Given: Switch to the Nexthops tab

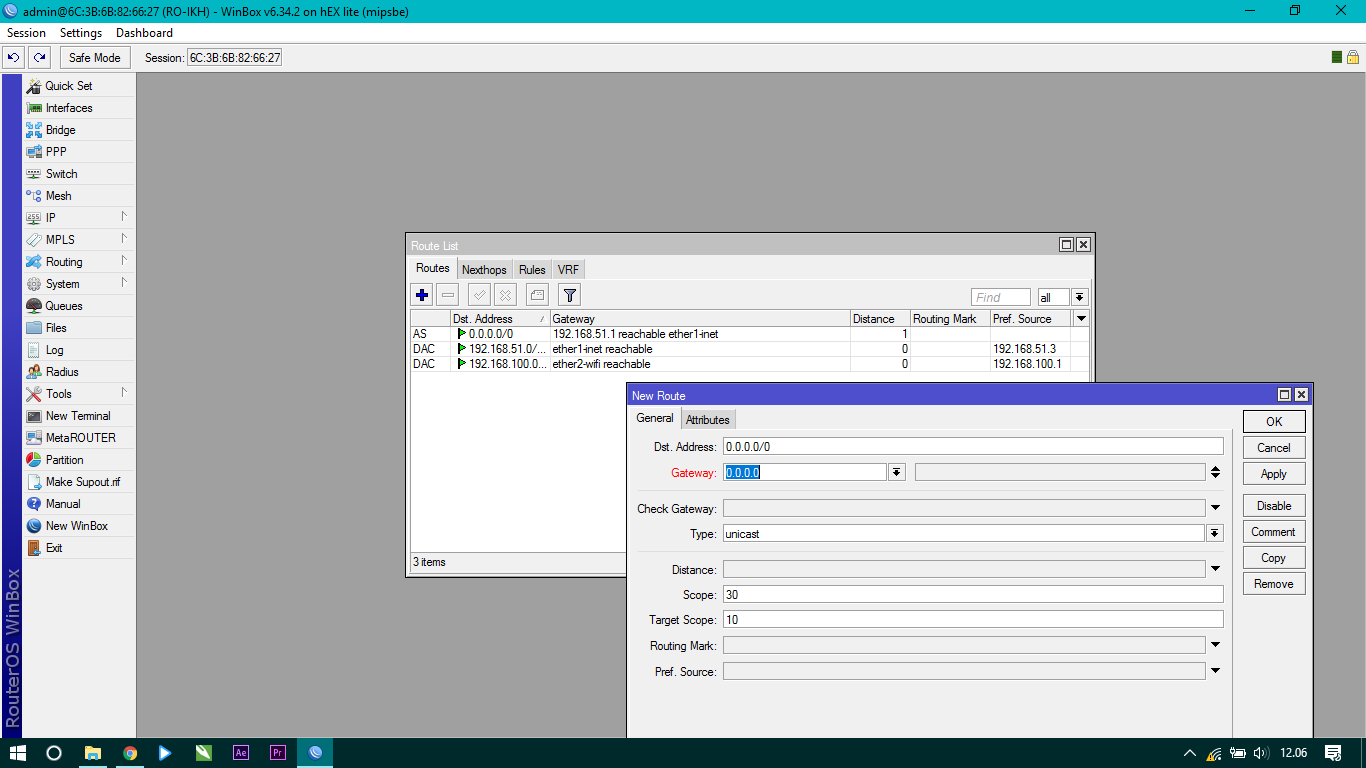Looking at the screenshot, I should tap(484, 270).
